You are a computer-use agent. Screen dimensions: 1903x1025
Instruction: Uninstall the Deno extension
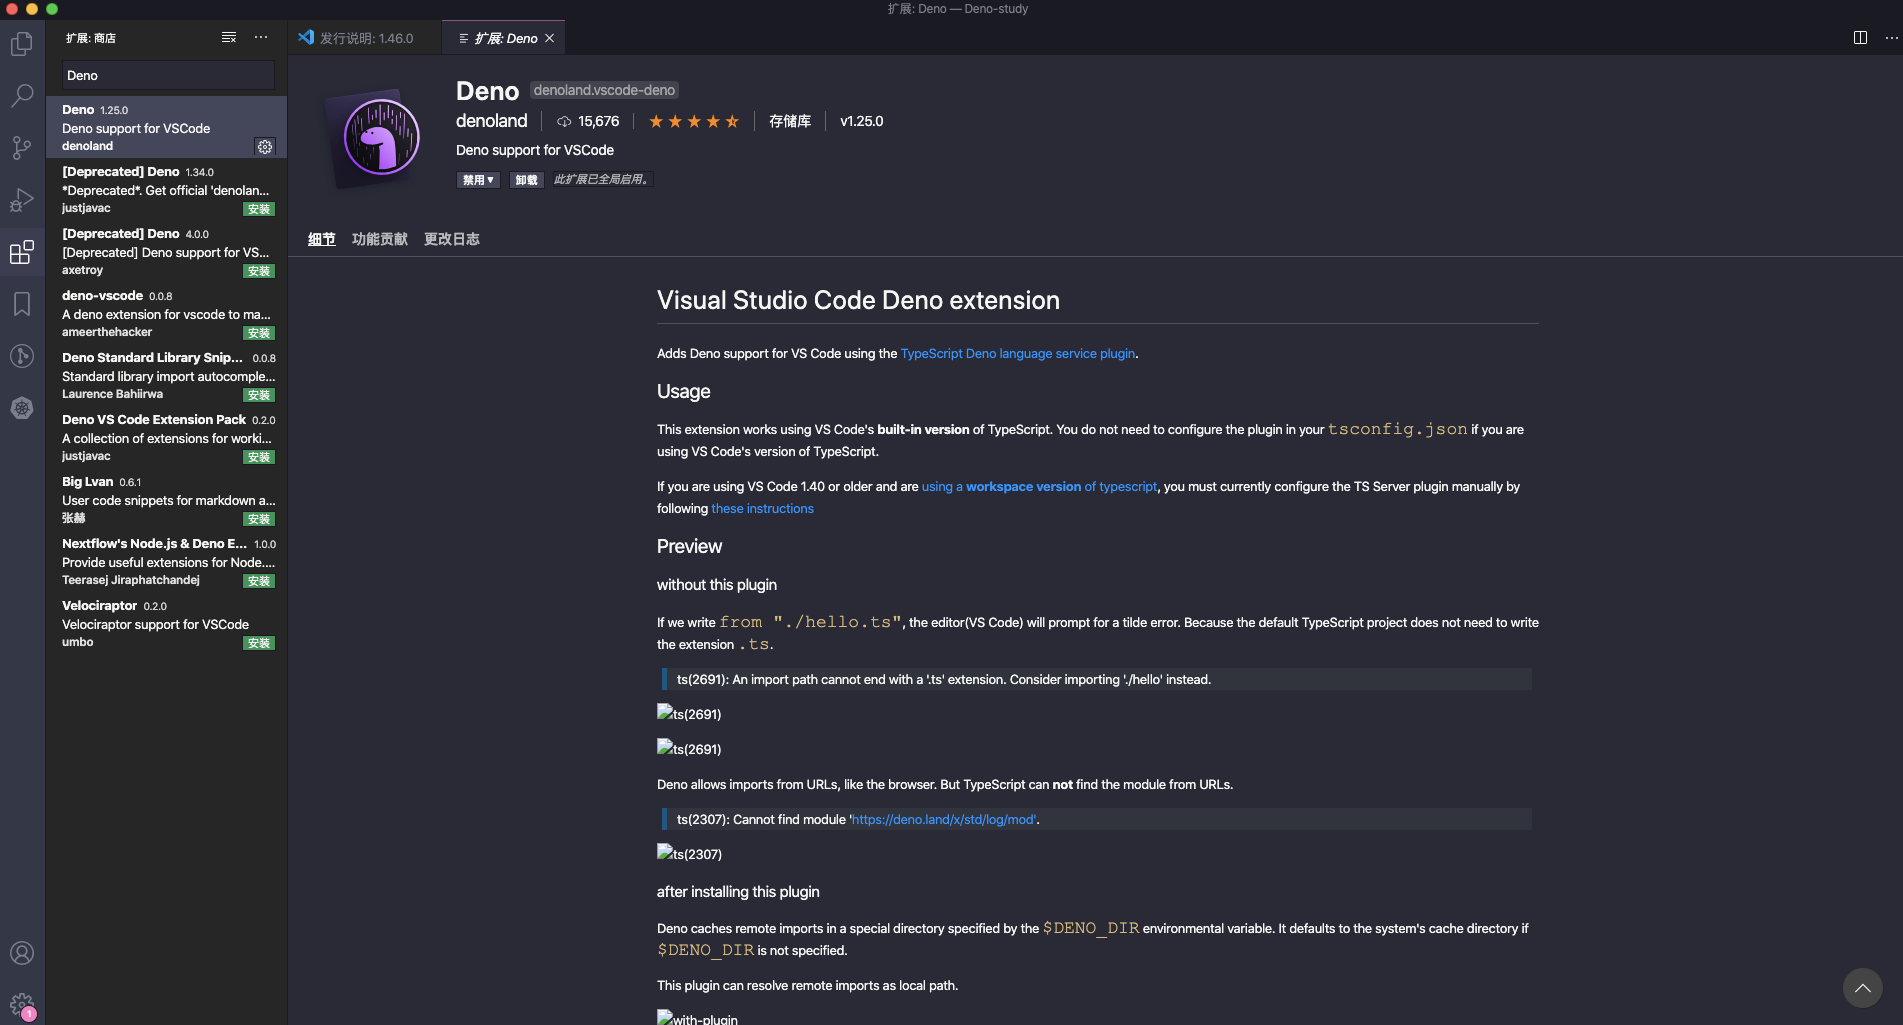[x=526, y=180]
